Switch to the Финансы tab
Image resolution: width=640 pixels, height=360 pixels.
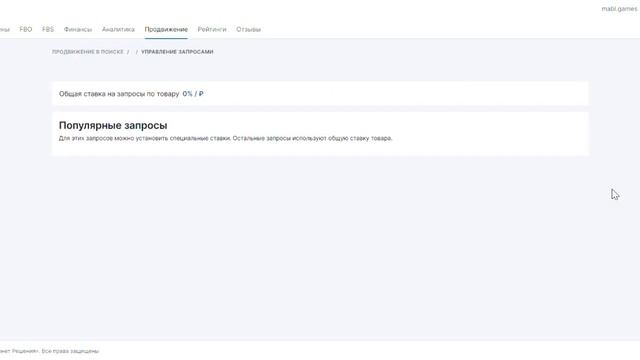78,29
